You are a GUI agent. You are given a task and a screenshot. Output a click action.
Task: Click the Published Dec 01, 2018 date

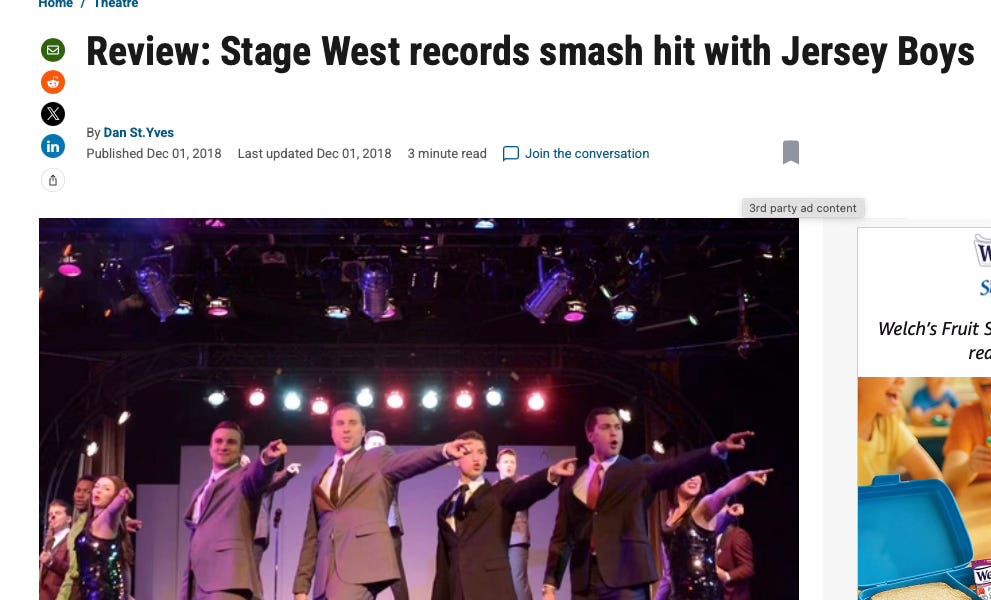tap(154, 154)
